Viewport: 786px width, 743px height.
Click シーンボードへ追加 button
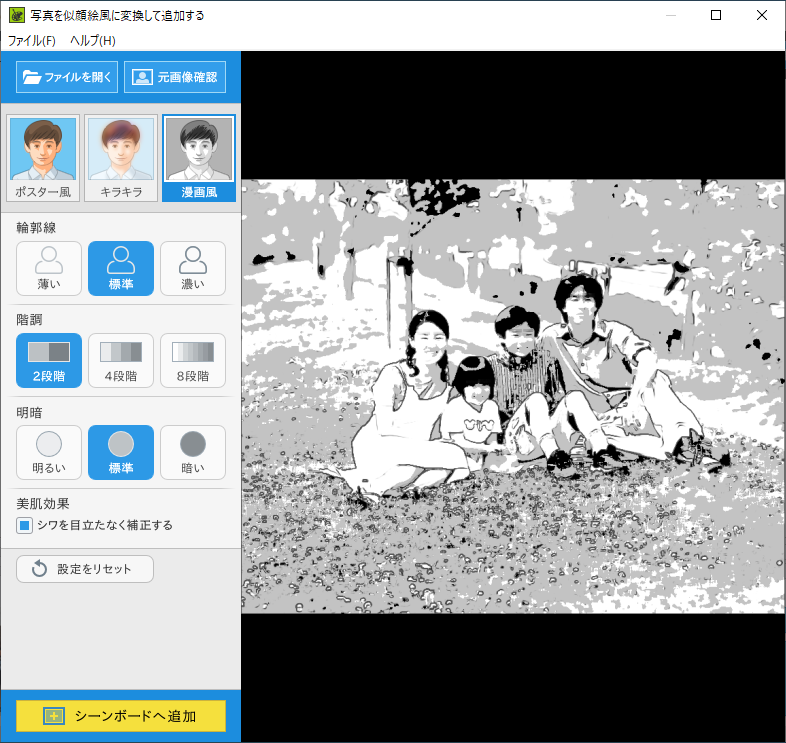click(x=121, y=716)
